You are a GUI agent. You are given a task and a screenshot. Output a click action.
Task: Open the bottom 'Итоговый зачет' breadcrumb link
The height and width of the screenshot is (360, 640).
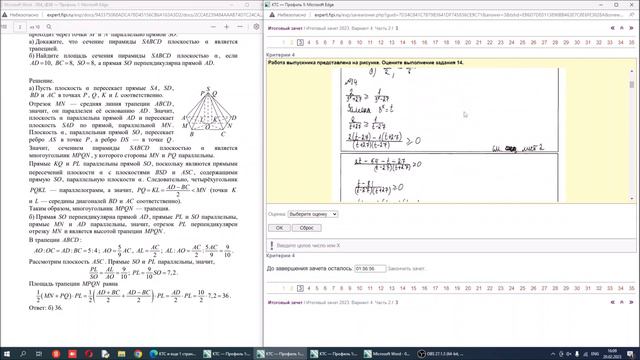click(285, 303)
